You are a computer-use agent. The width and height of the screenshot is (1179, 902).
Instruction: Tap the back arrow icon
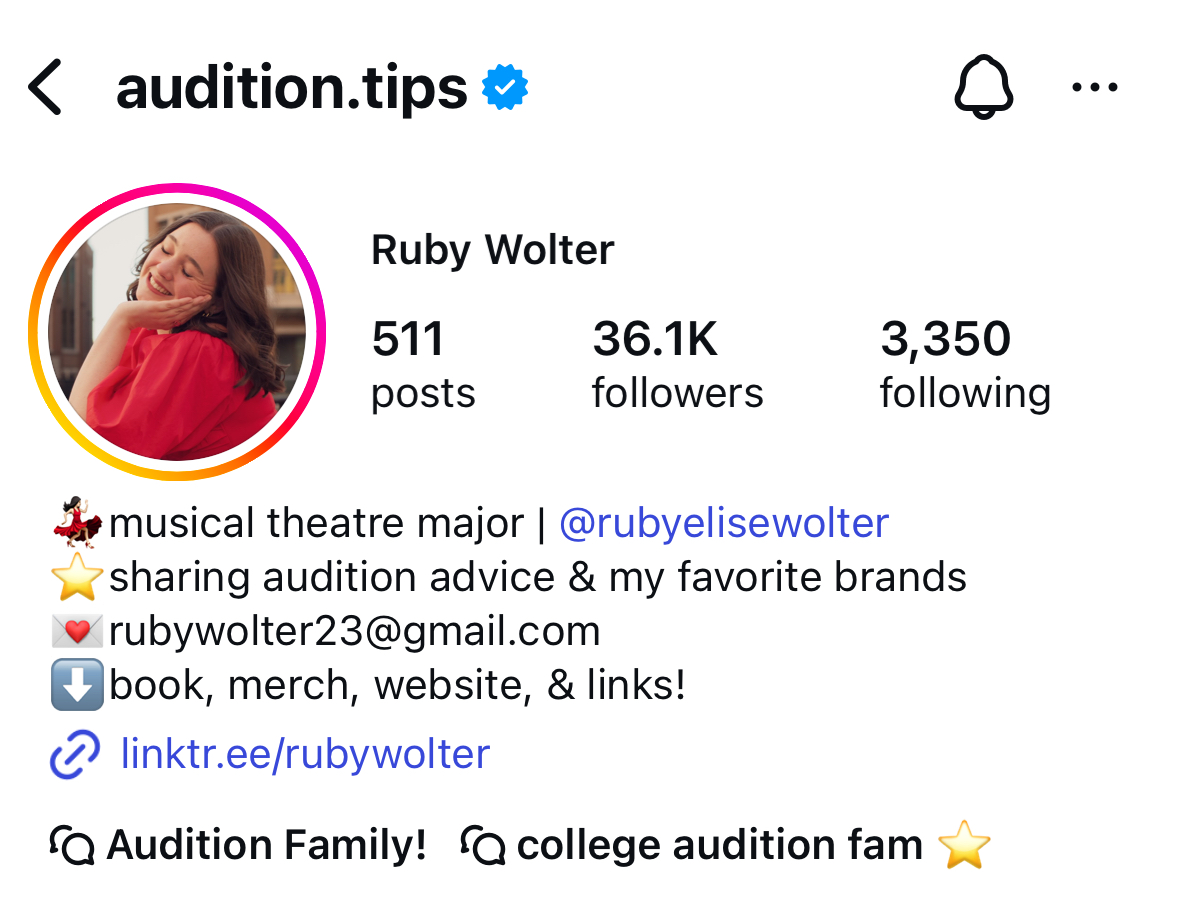click(x=46, y=88)
